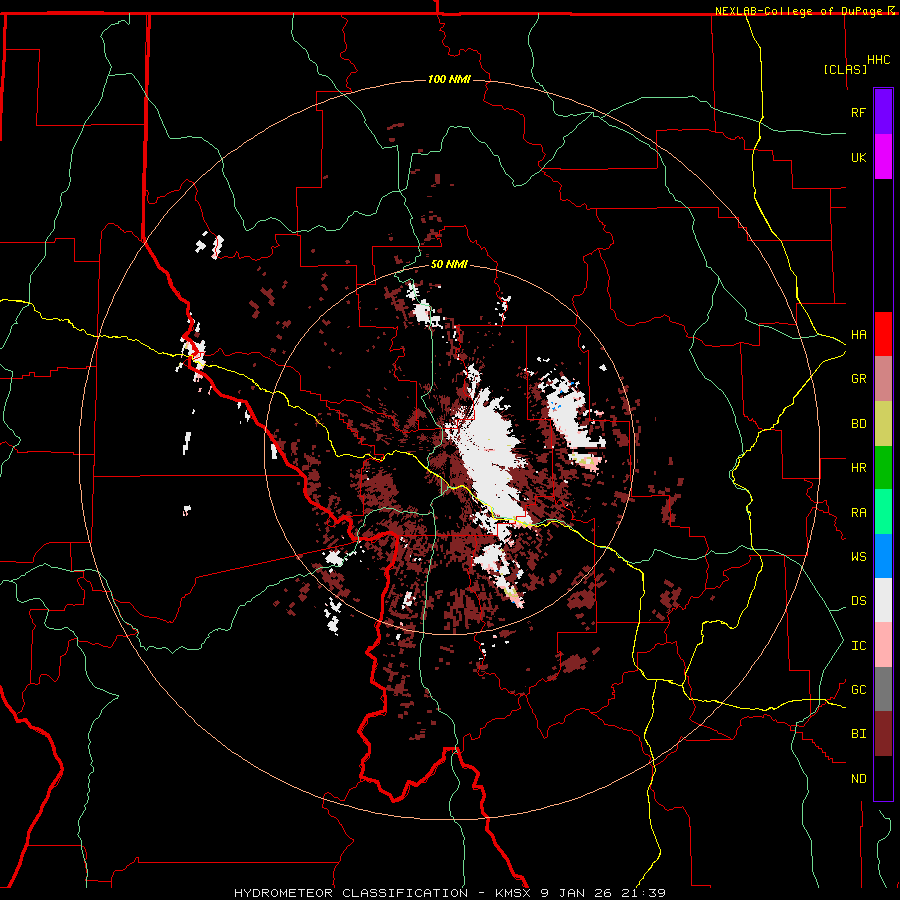Click the [CLAS] units label
This screenshot has height=900, width=900.
pyautogui.click(x=845, y=69)
